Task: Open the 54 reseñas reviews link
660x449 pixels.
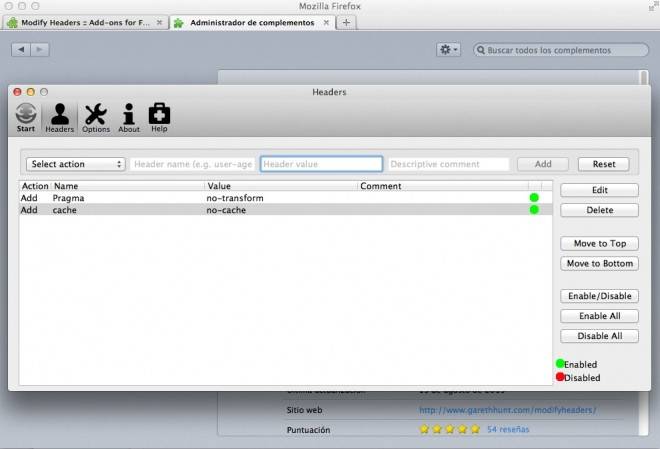Action: coord(508,429)
